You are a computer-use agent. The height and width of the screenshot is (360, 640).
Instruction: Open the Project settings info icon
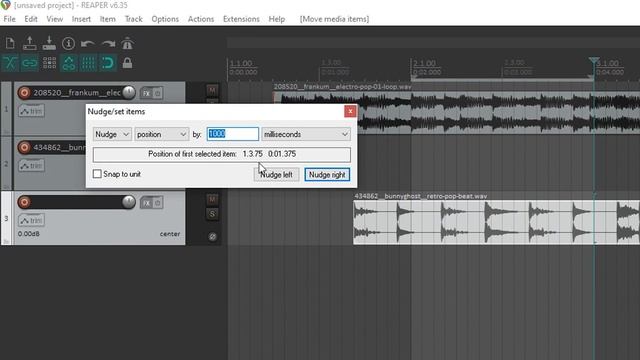coord(68,43)
